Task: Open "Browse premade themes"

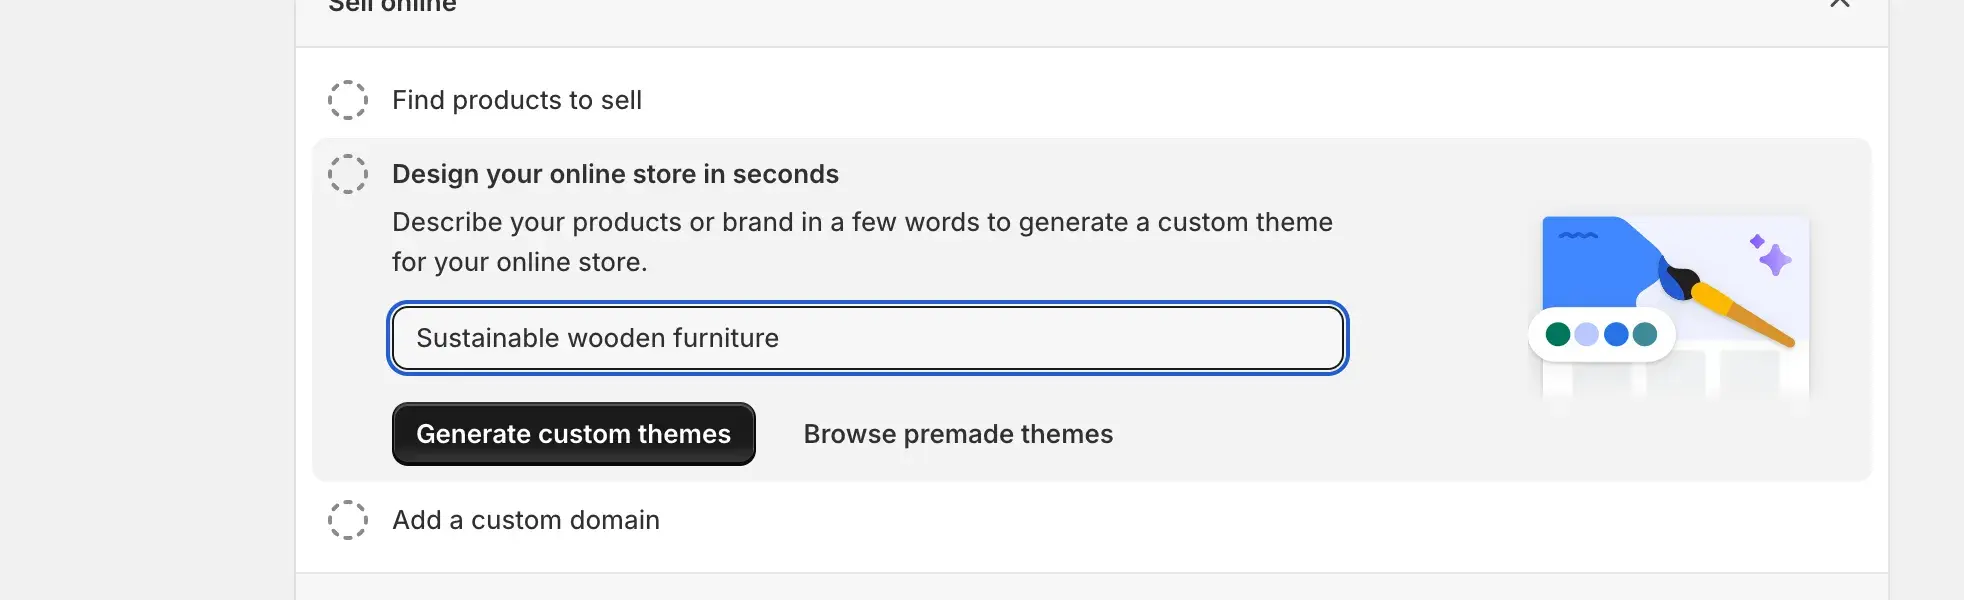Action: pyautogui.click(x=958, y=434)
